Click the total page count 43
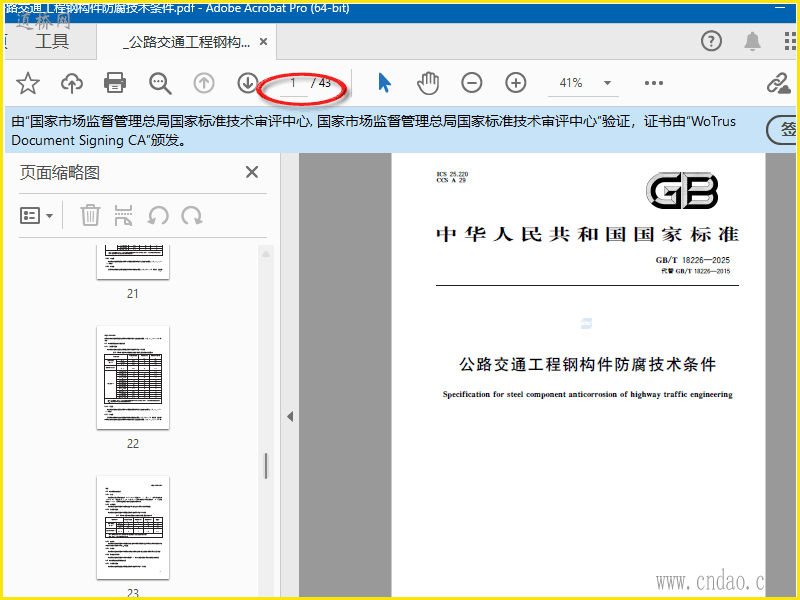 tap(325, 82)
